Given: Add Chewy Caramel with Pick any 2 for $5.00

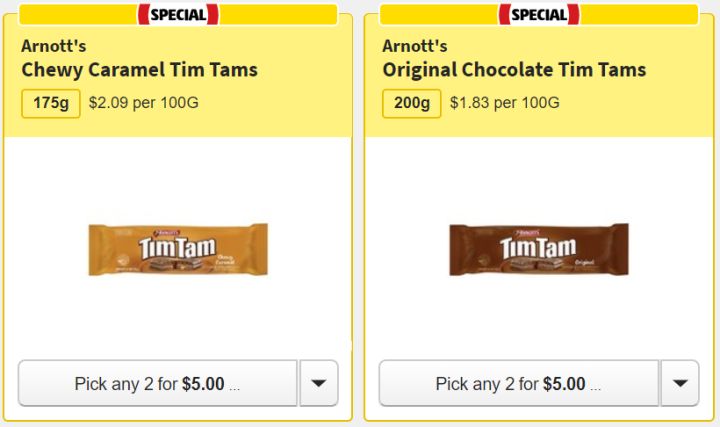Looking at the screenshot, I should [157, 384].
